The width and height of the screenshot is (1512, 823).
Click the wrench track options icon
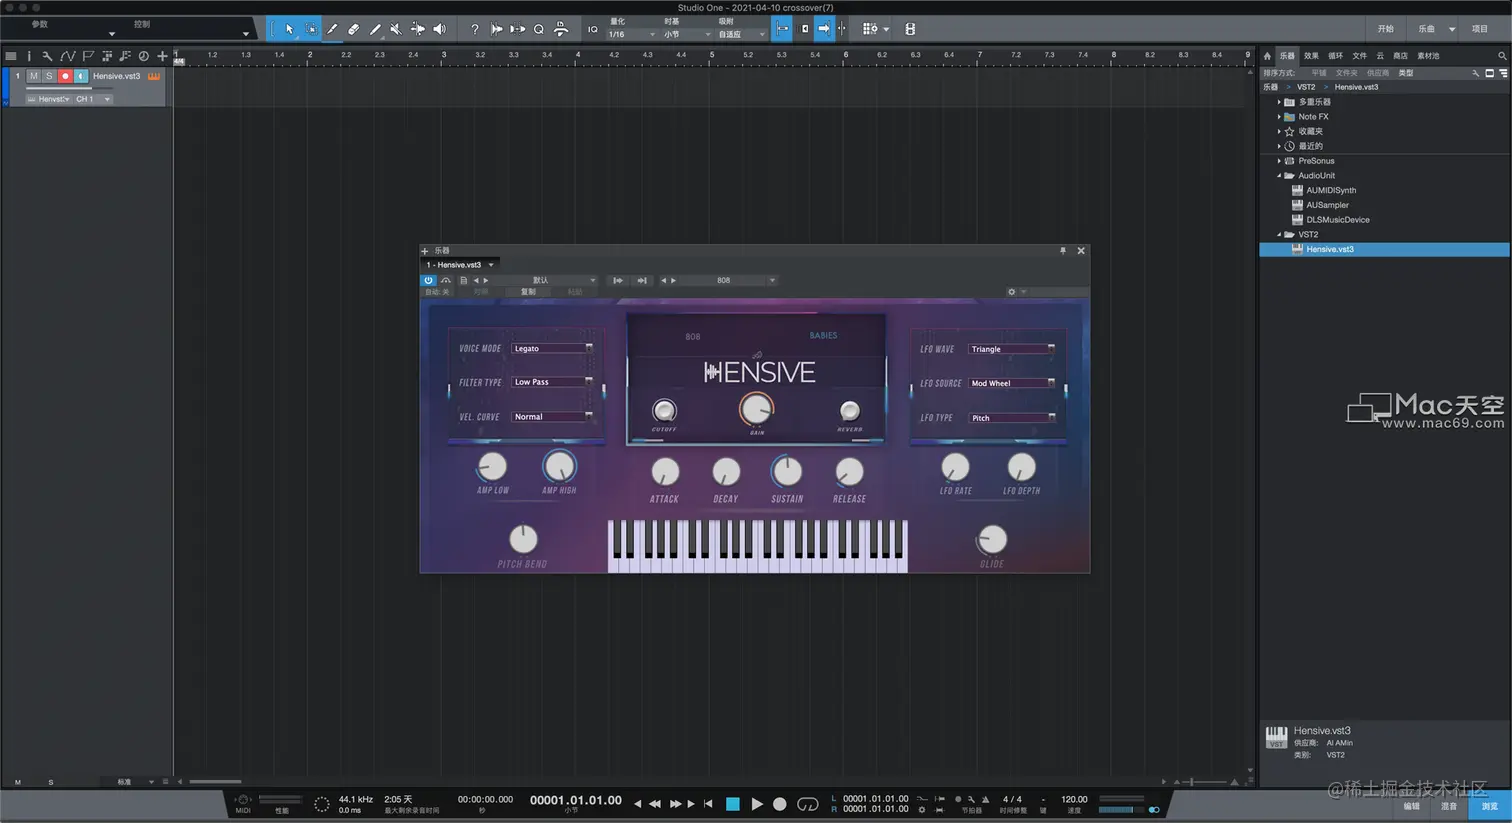point(47,56)
